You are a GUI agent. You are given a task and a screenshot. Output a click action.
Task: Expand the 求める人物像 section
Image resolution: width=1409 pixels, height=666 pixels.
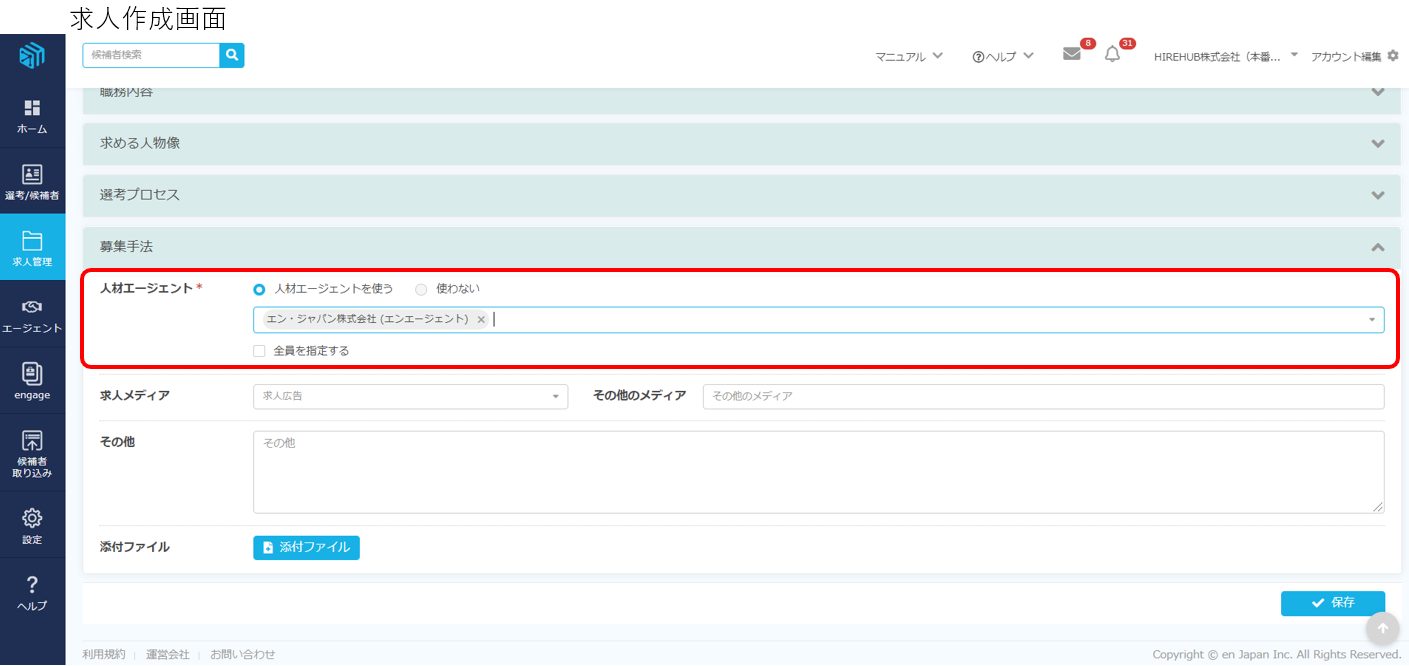(741, 143)
